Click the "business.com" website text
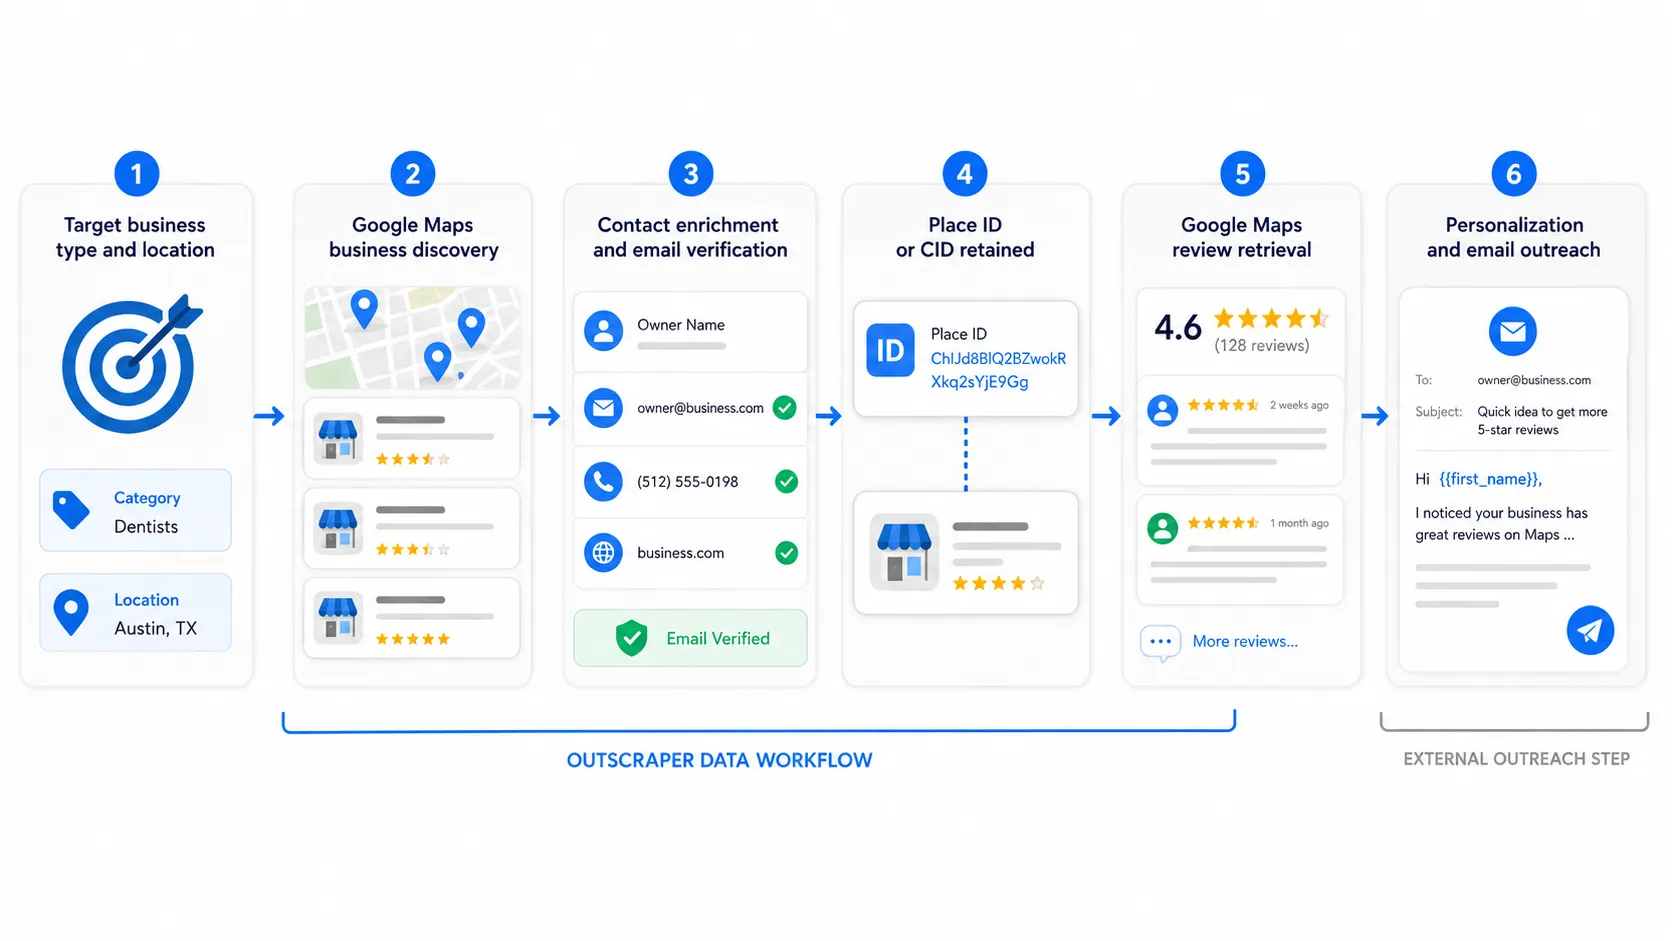This screenshot has width=1672, height=941. [681, 553]
